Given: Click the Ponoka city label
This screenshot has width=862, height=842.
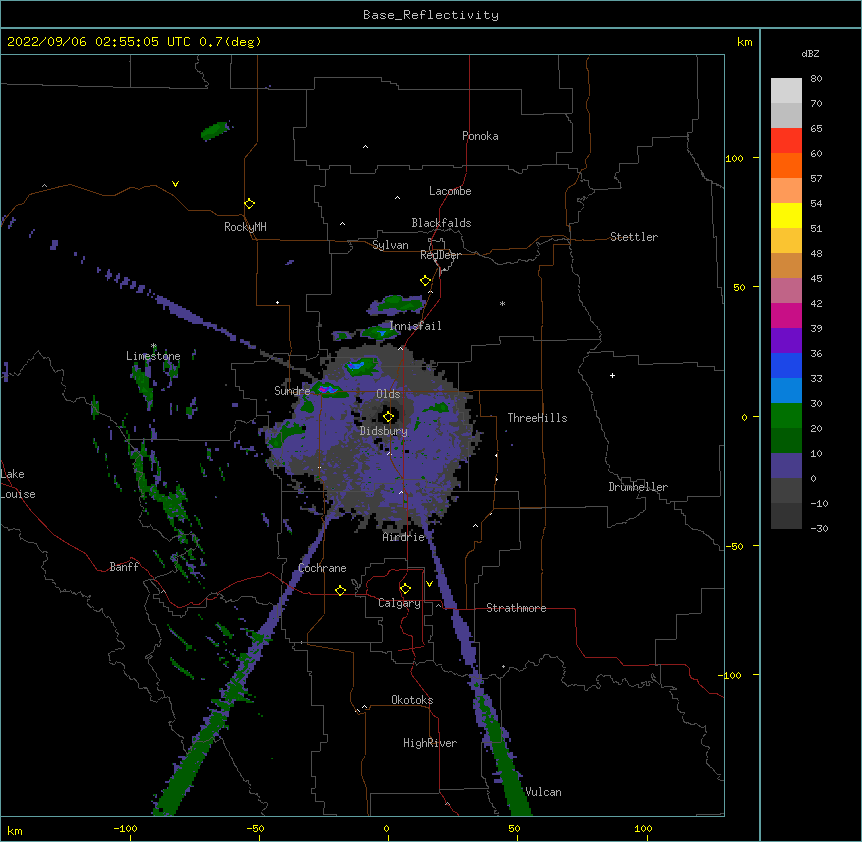Looking at the screenshot, I should click(x=480, y=136).
